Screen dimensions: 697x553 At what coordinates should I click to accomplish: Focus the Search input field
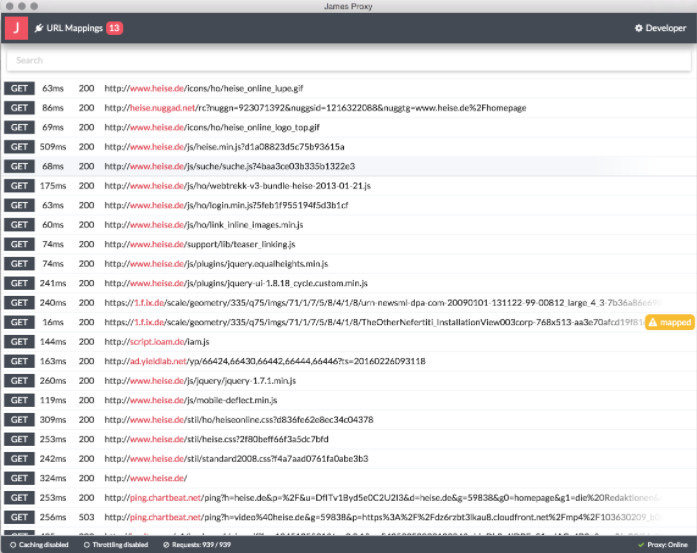[x=348, y=60]
